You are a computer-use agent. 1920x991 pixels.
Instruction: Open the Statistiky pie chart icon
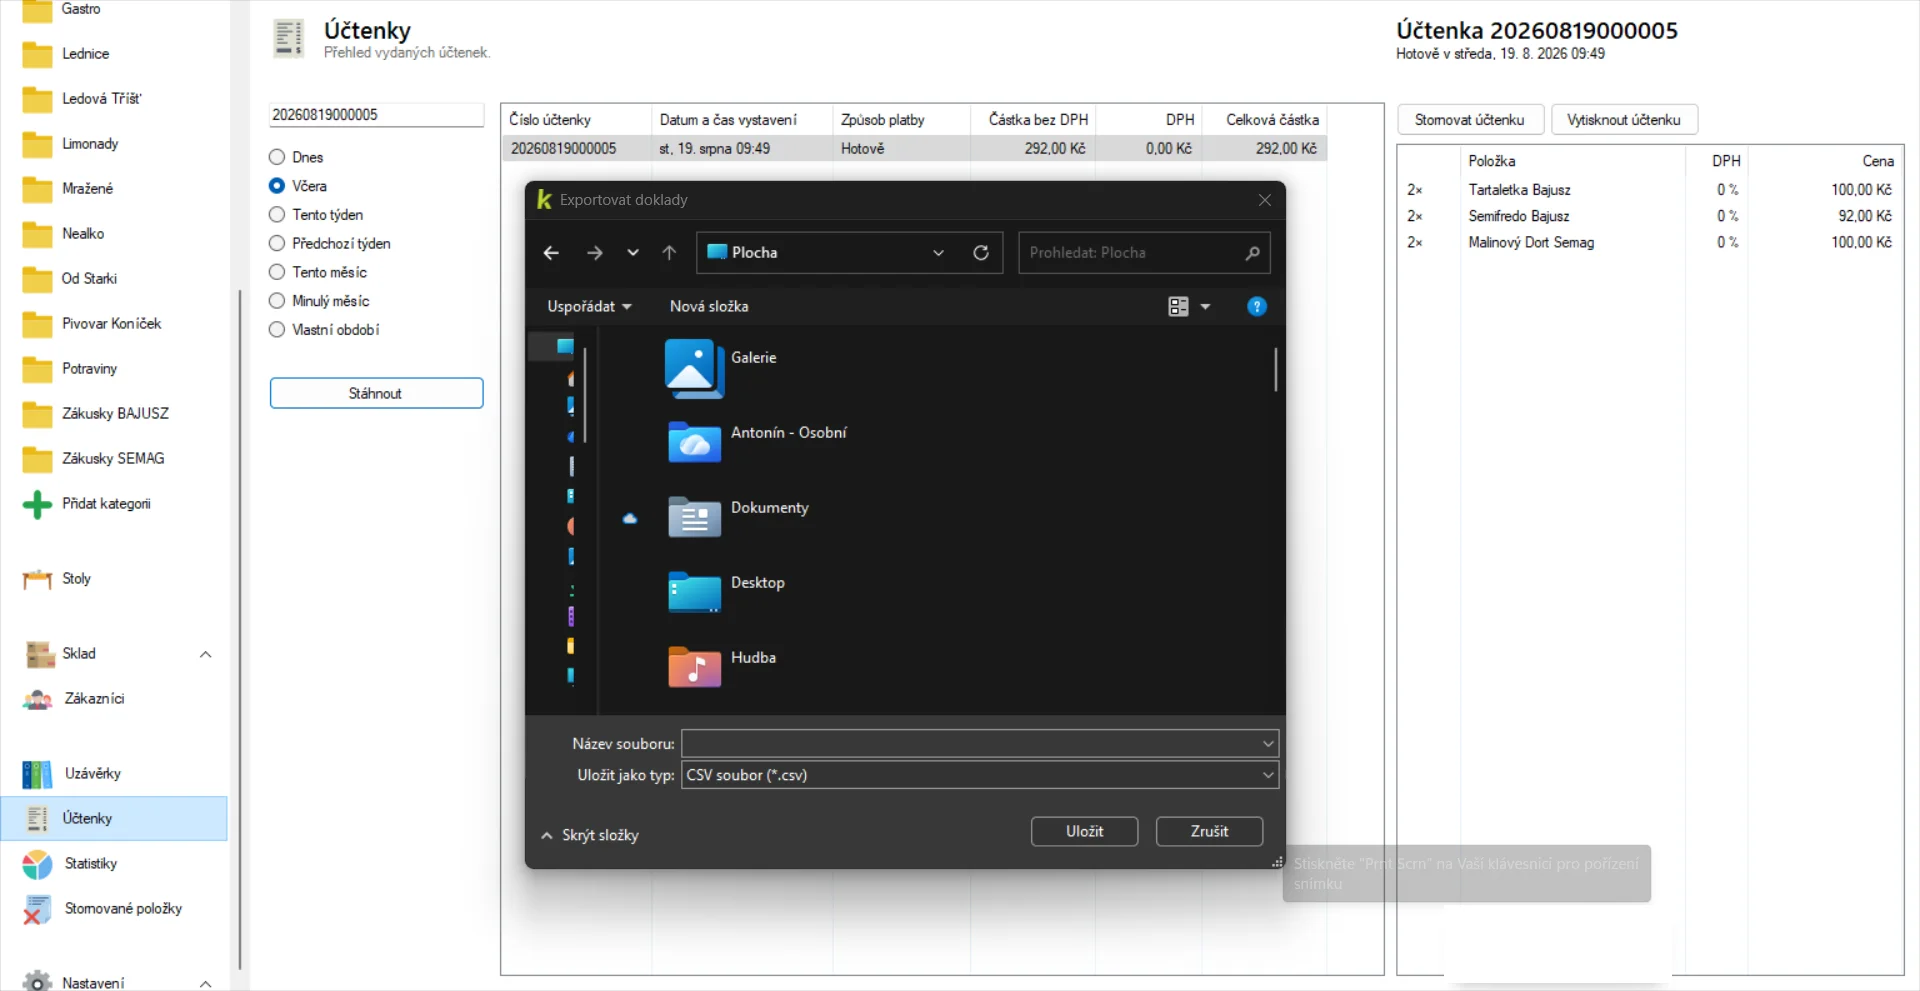pos(37,864)
